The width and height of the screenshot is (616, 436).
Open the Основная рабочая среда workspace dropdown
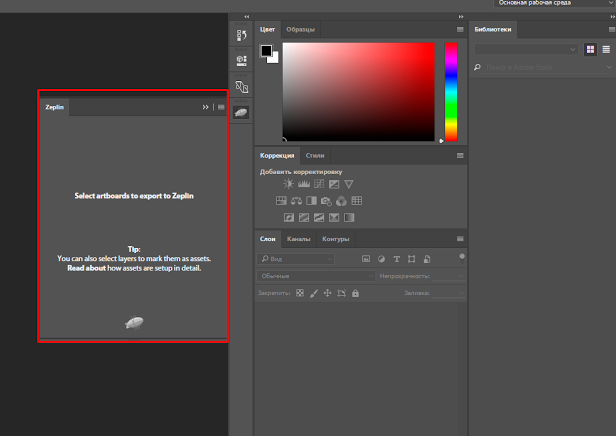pos(554,3)
